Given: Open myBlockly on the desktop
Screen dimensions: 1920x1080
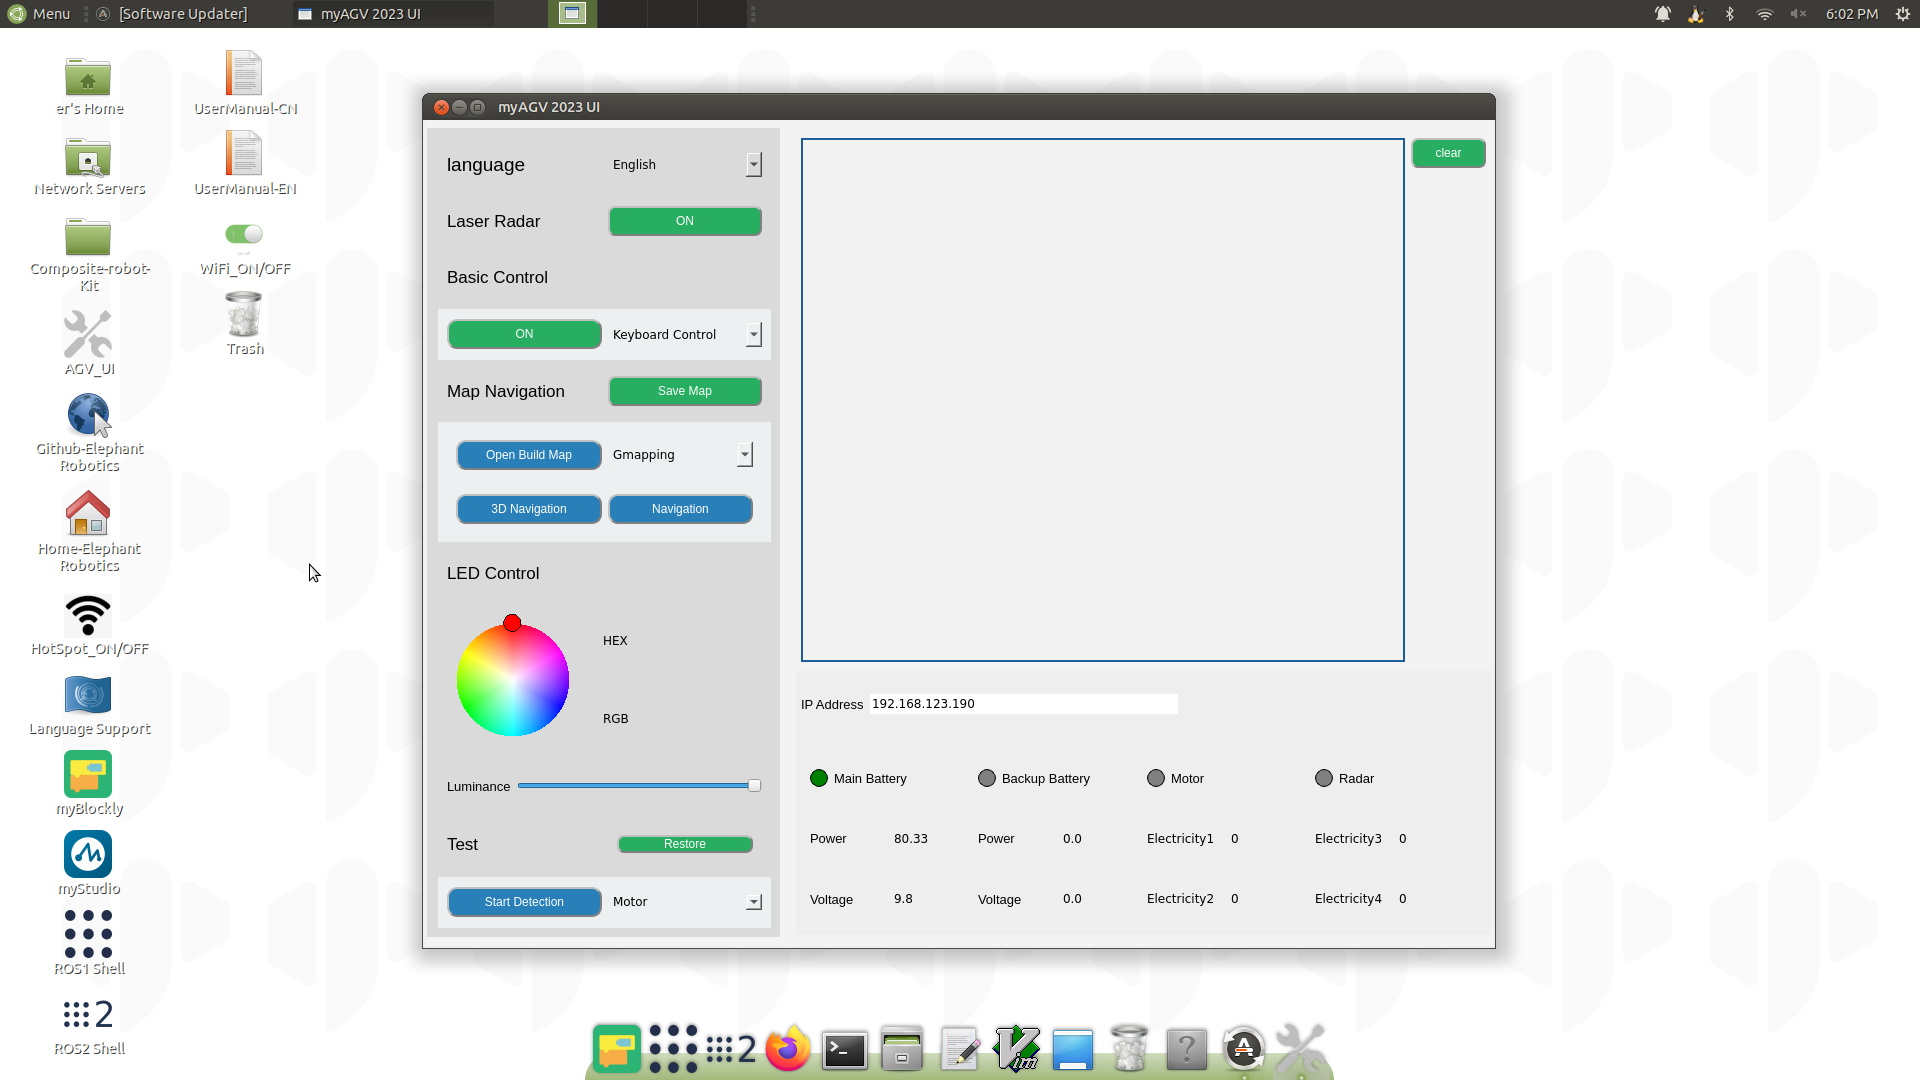Looking at the screenshot, I should (88, 775).
